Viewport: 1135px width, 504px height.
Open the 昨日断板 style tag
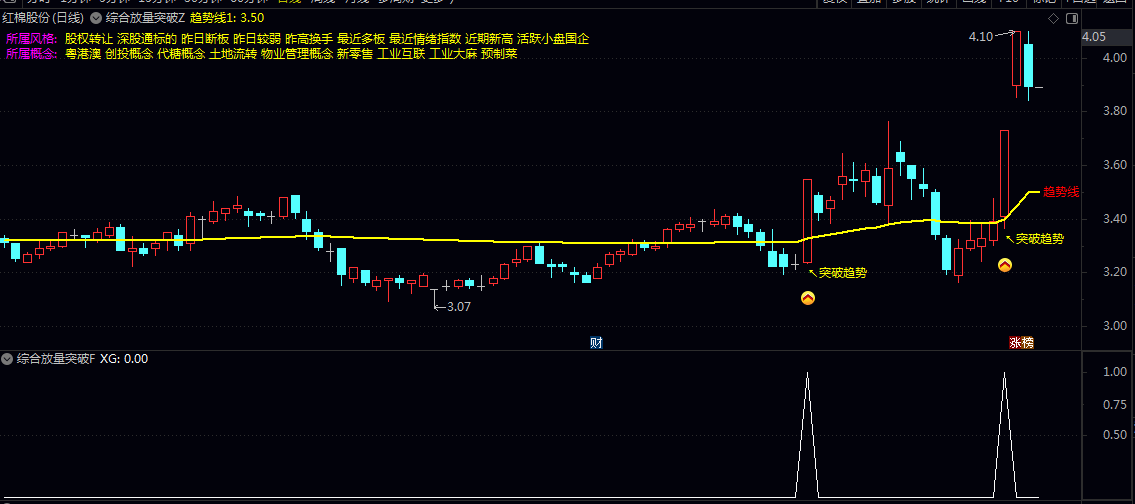pos(205,38)
